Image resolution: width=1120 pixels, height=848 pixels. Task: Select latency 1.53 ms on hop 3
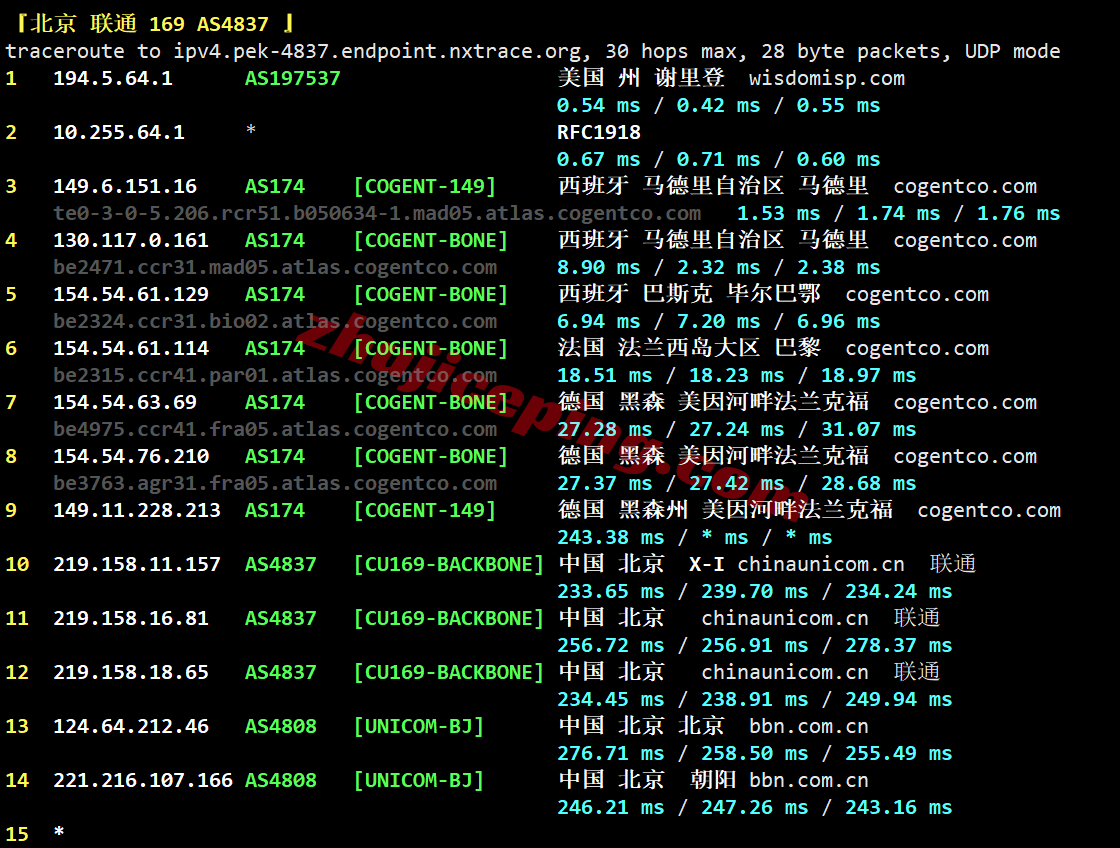coord(779,214)
